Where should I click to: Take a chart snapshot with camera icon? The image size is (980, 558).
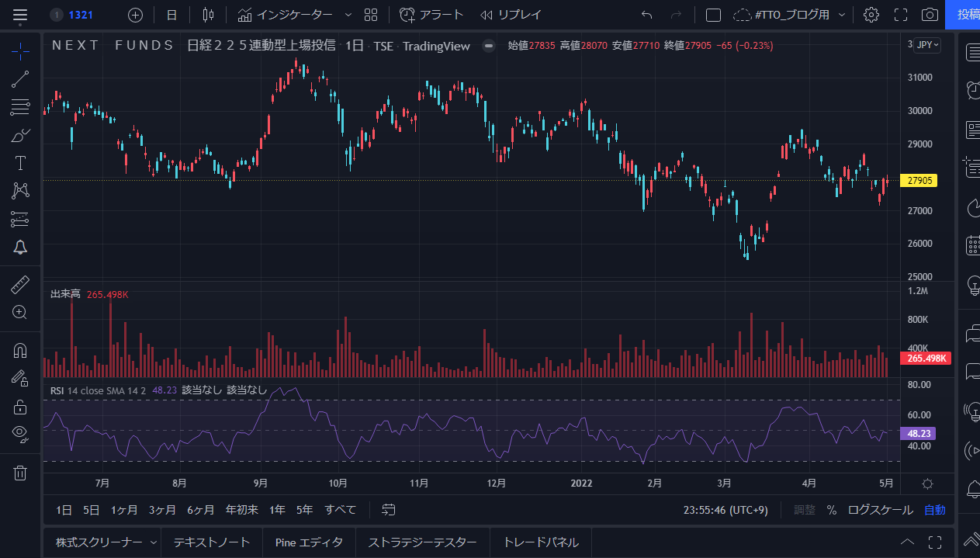(929, 15)
